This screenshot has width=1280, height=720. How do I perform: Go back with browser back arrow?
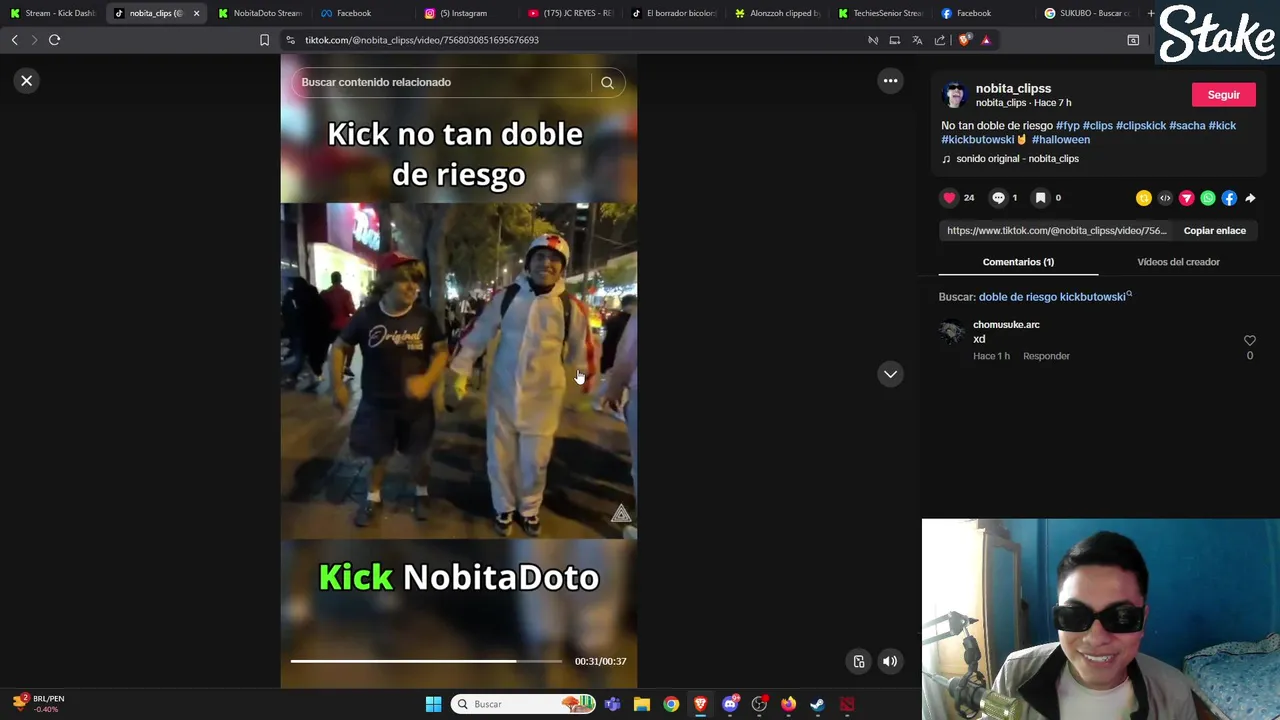click(x=15, y=40)
